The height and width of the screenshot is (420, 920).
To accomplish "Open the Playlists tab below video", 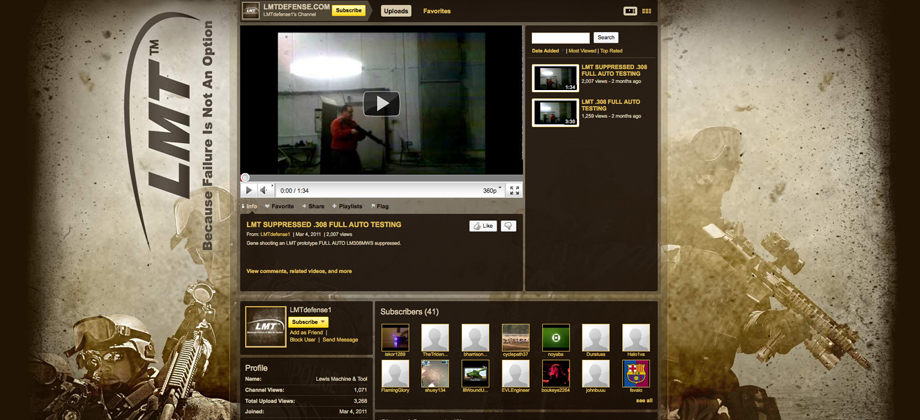I will [347, 206].
